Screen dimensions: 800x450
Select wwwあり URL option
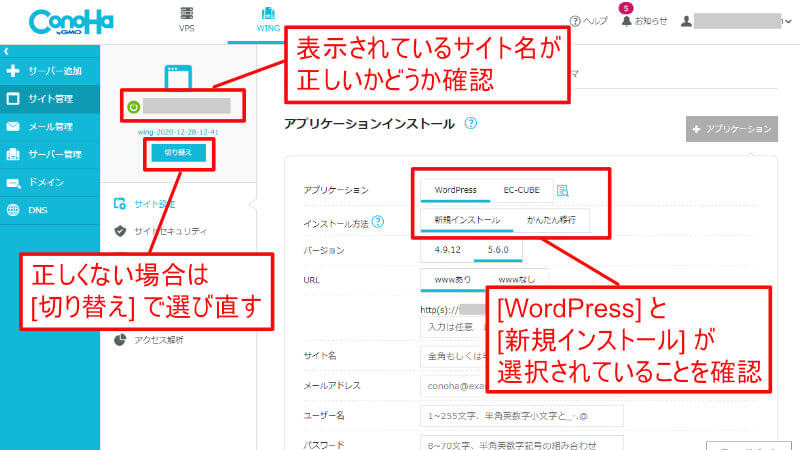coord(453,280)
